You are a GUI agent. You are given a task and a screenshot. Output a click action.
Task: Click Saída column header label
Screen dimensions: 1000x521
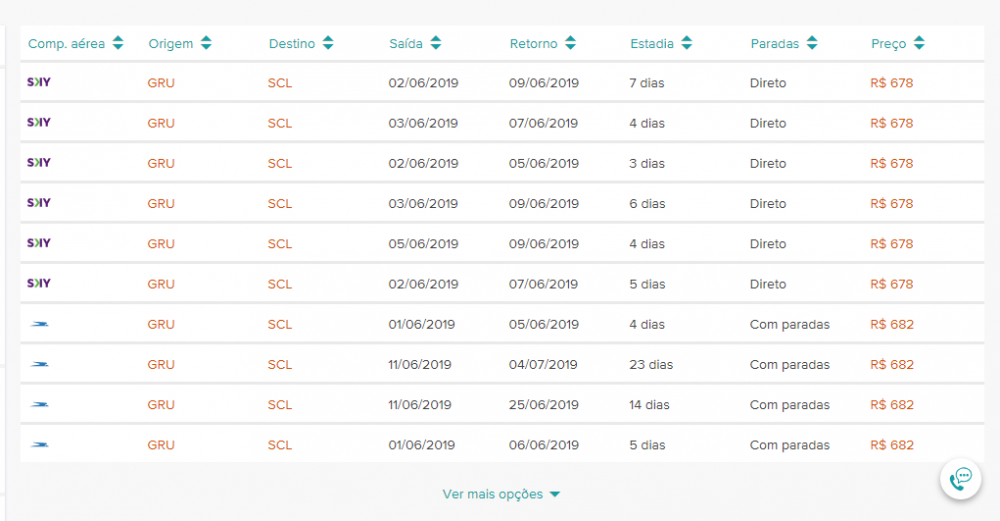[x=406, y=43]
